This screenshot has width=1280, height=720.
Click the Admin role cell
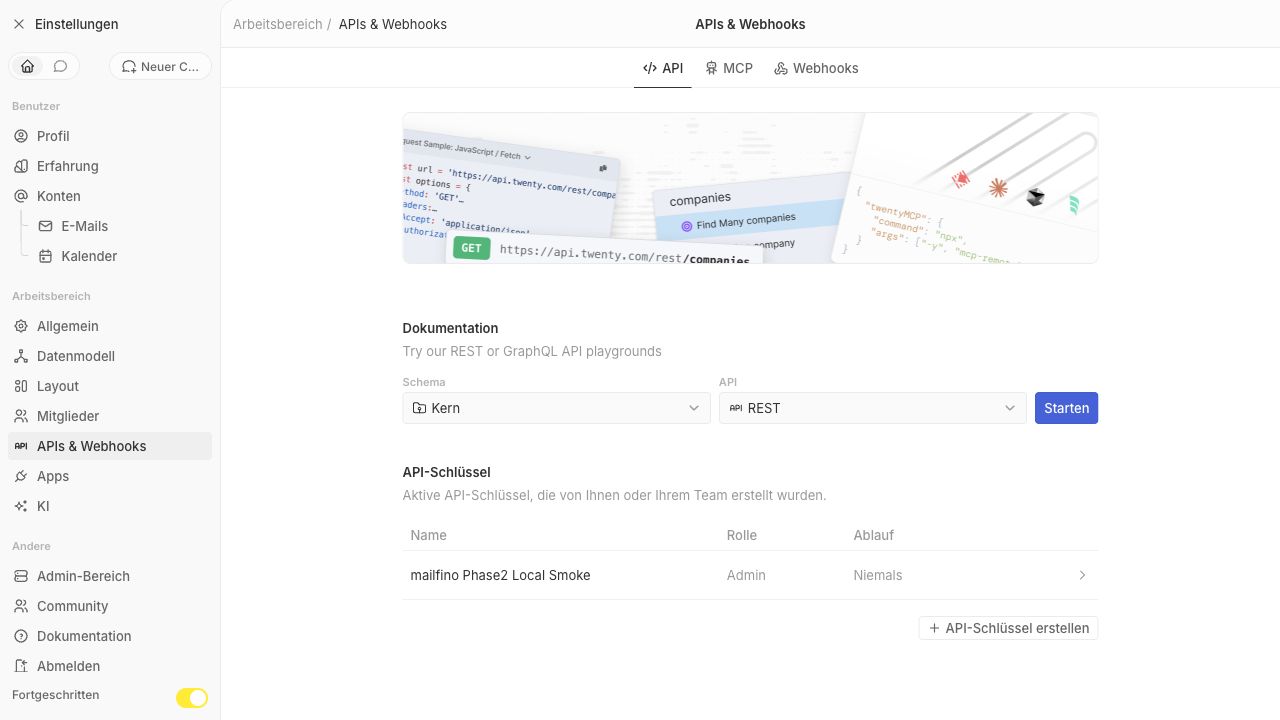(x=746, y=575)
